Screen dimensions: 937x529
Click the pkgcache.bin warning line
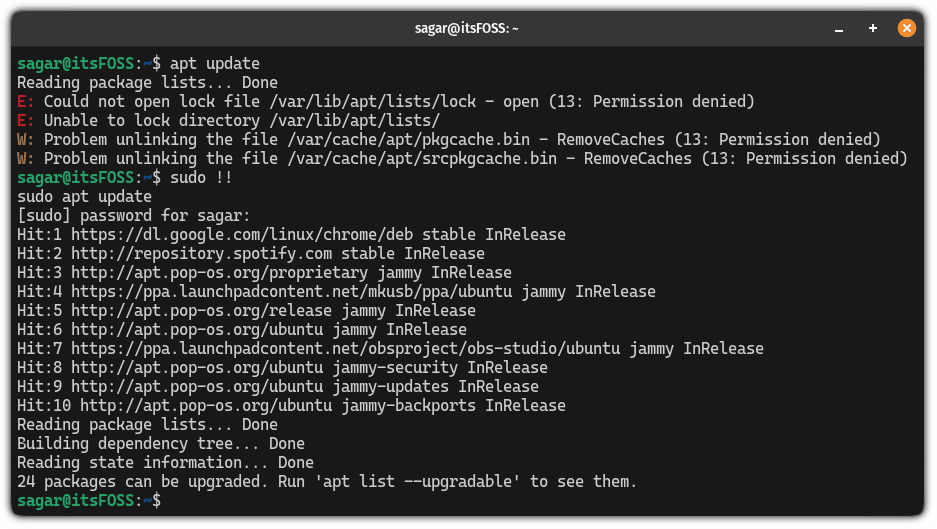[x=460, y=140]
